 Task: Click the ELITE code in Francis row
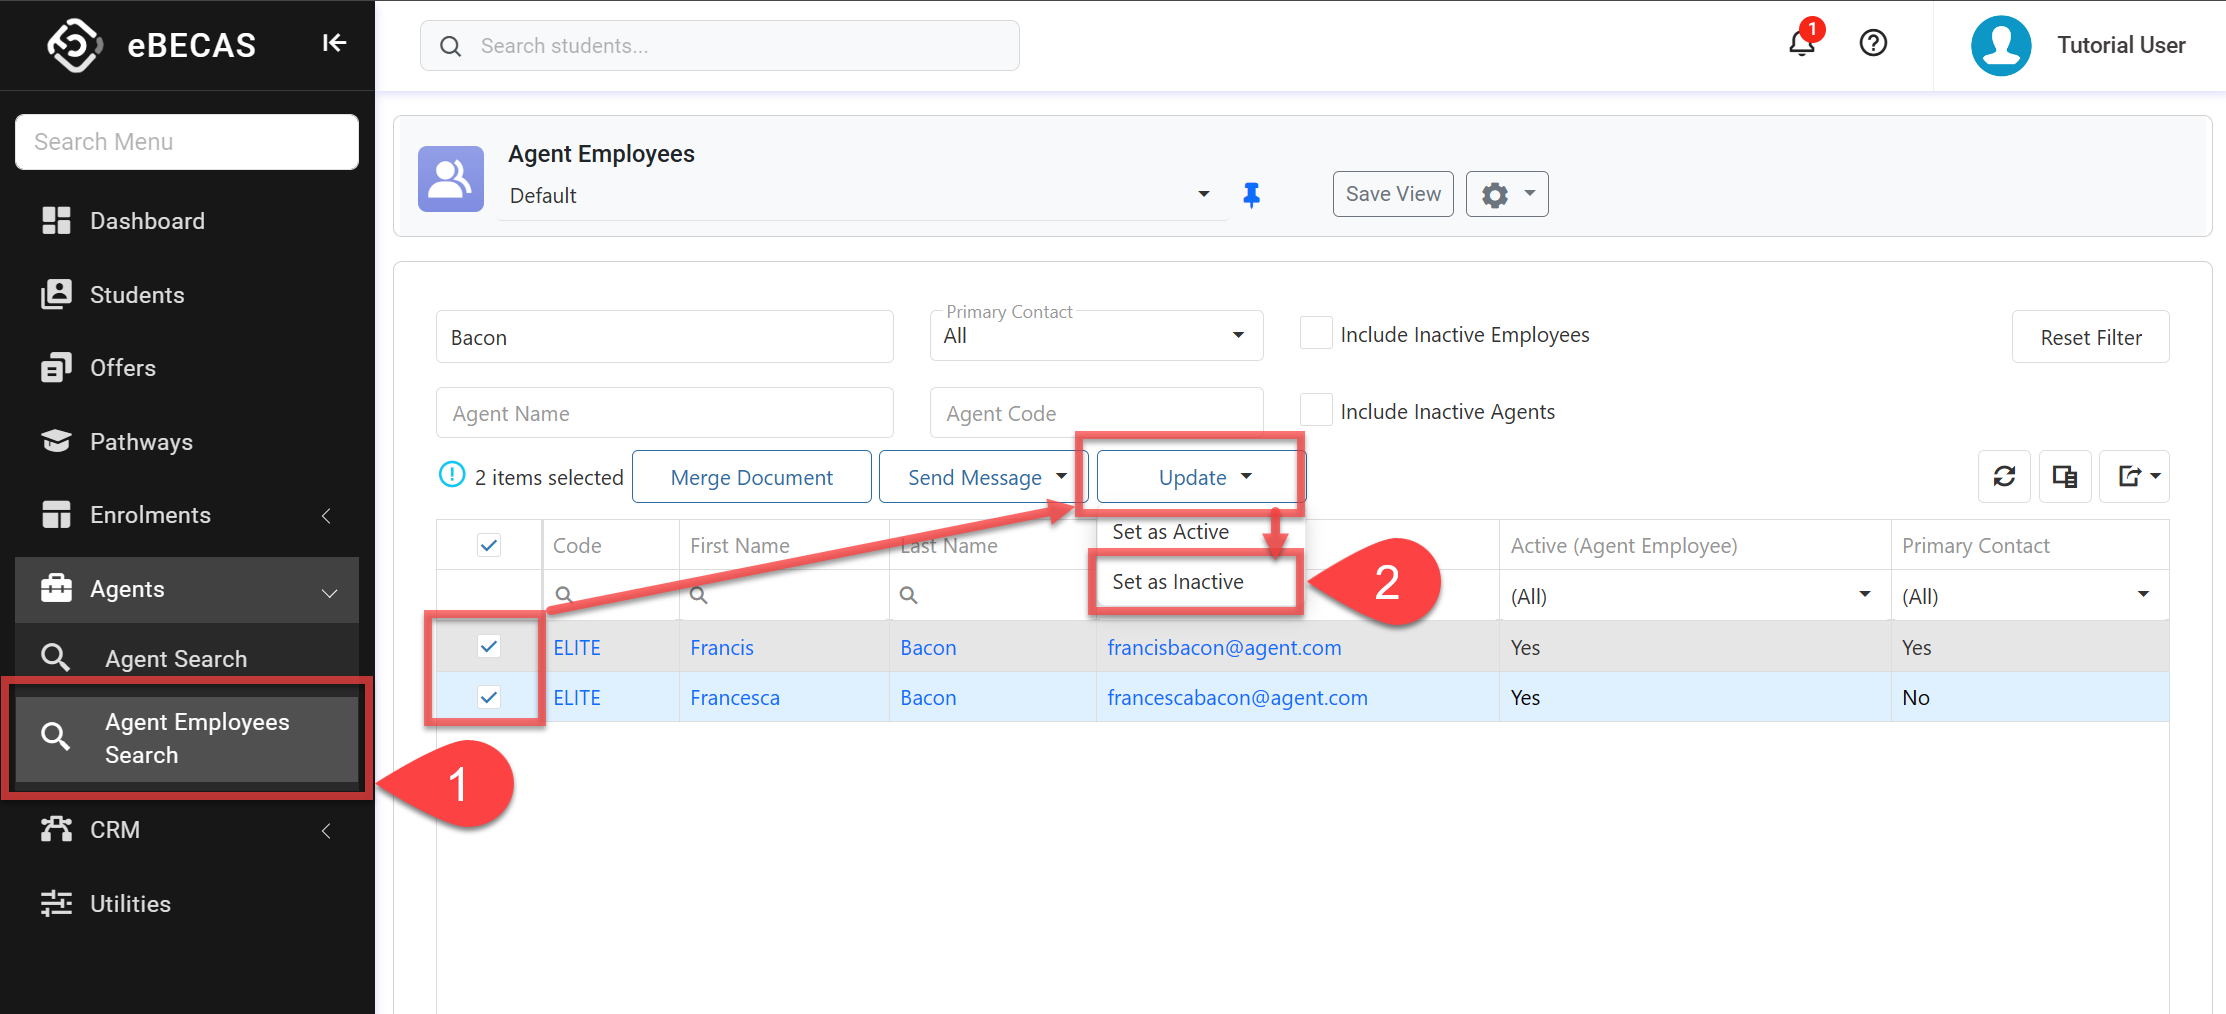(577, 647)
